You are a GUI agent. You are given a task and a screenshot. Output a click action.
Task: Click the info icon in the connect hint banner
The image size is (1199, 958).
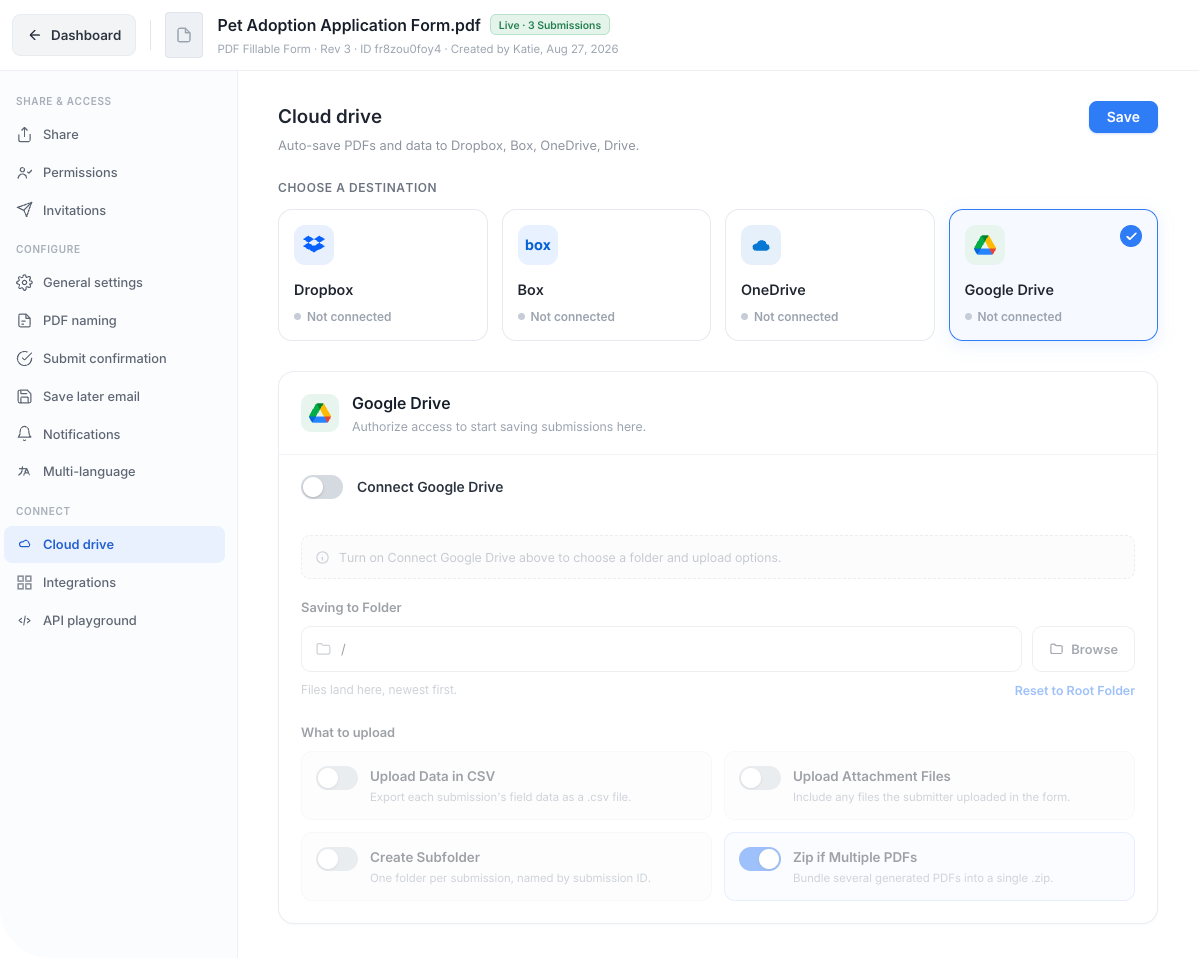[x=323, y=558]
